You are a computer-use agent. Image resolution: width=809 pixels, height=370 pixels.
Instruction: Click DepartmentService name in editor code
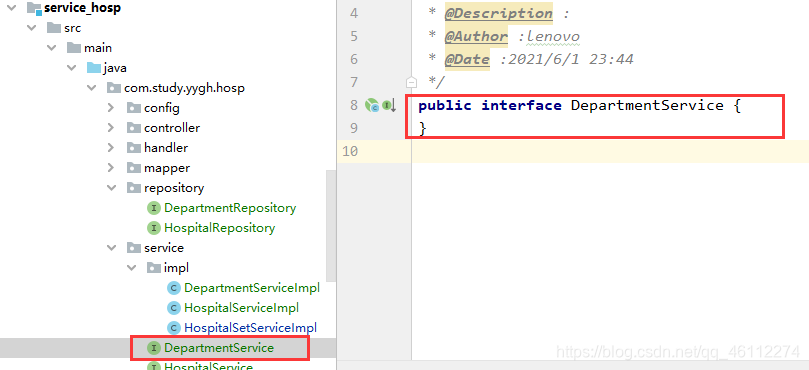click(647, 106)
